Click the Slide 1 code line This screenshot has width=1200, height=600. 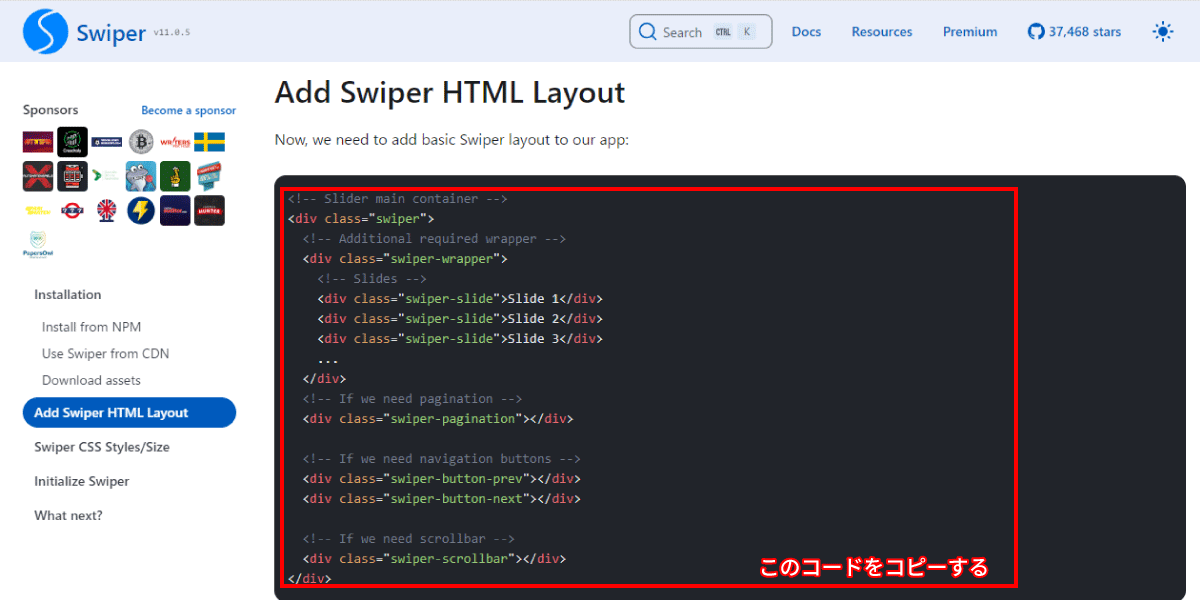[x=461, y=299]
